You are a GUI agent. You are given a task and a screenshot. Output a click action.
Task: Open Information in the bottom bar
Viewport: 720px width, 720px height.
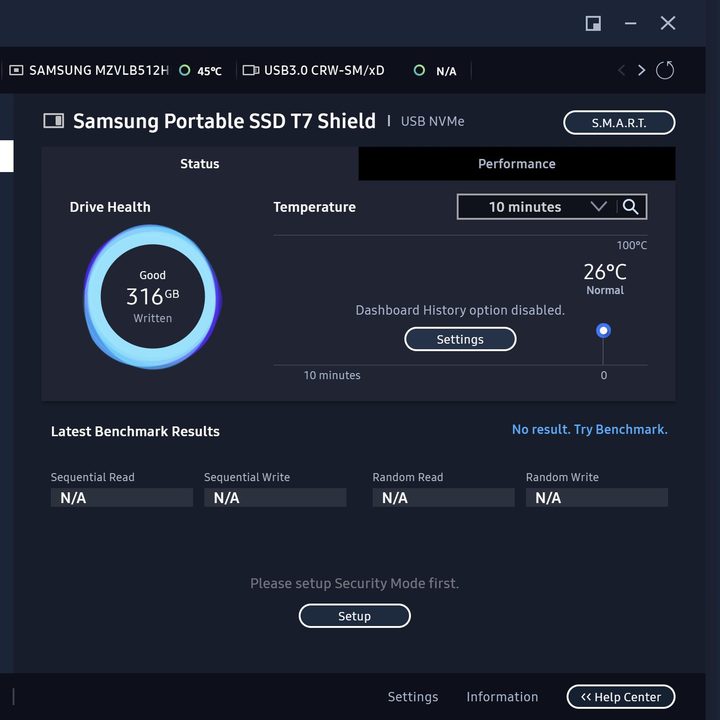pos(502,697)
